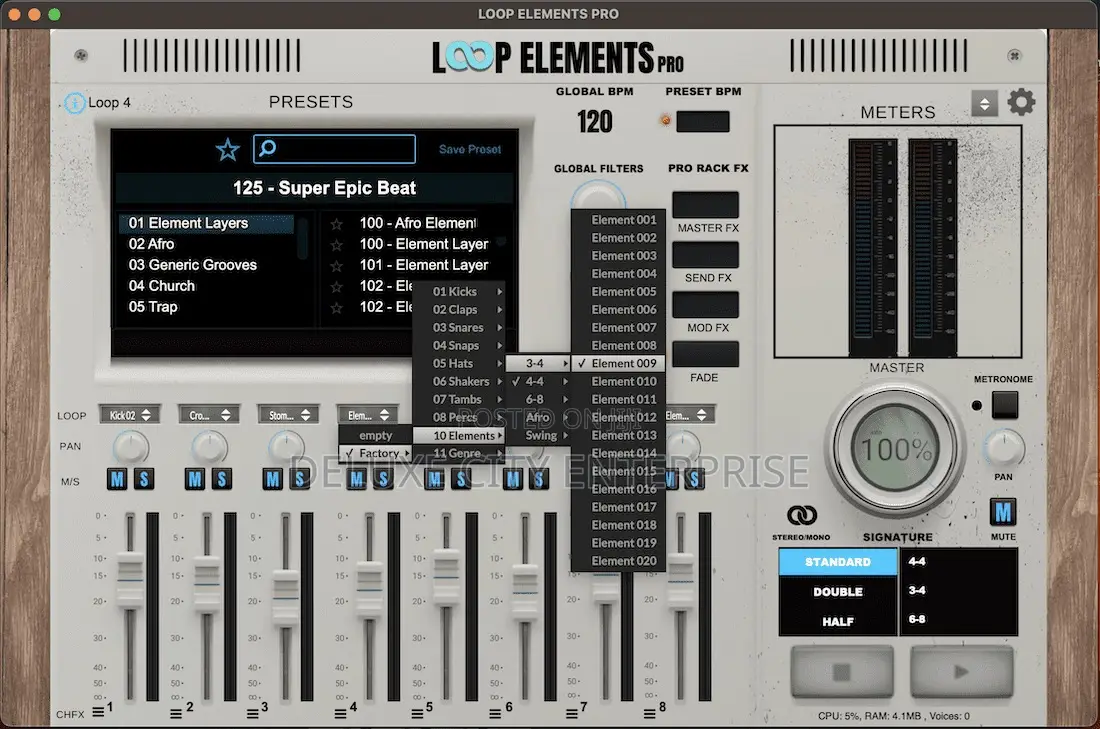Viewport: 1100px width, 729px height.
Task: Click the magnifier search icon
Action: (x=267, y=148)
